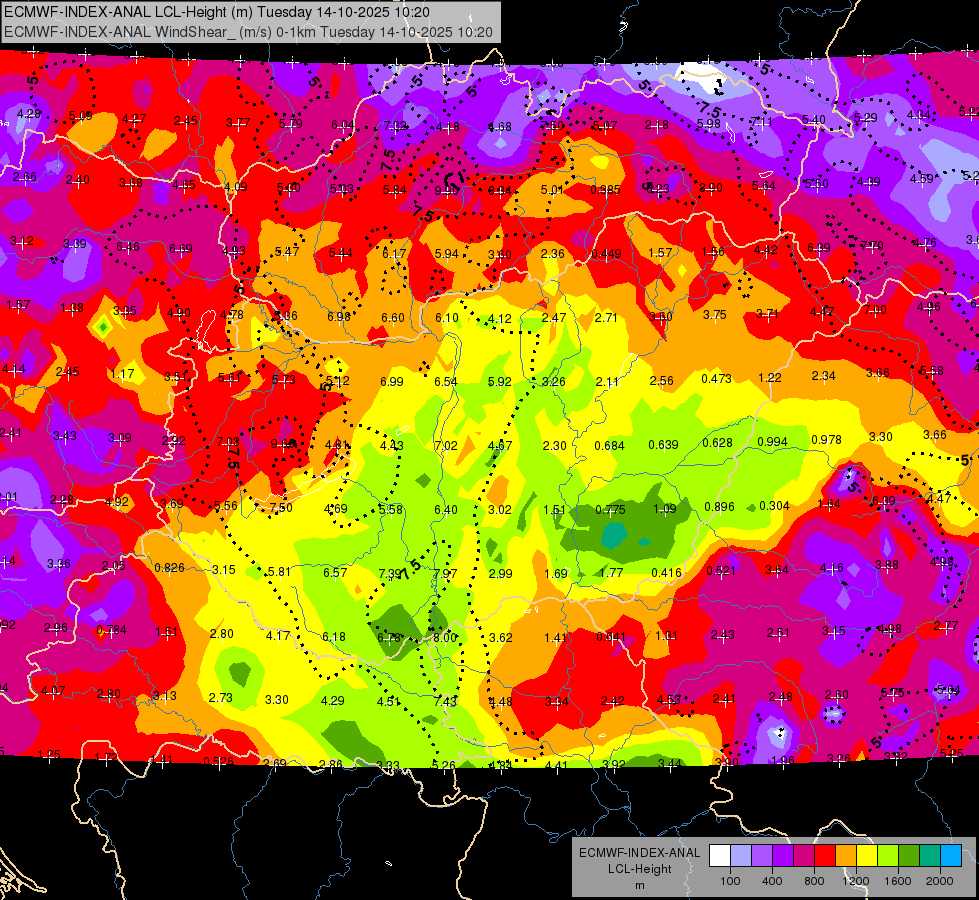Click the legend text LCL-Height
Image resolution: width=979 pixels, height=900 pixels.
639,869
